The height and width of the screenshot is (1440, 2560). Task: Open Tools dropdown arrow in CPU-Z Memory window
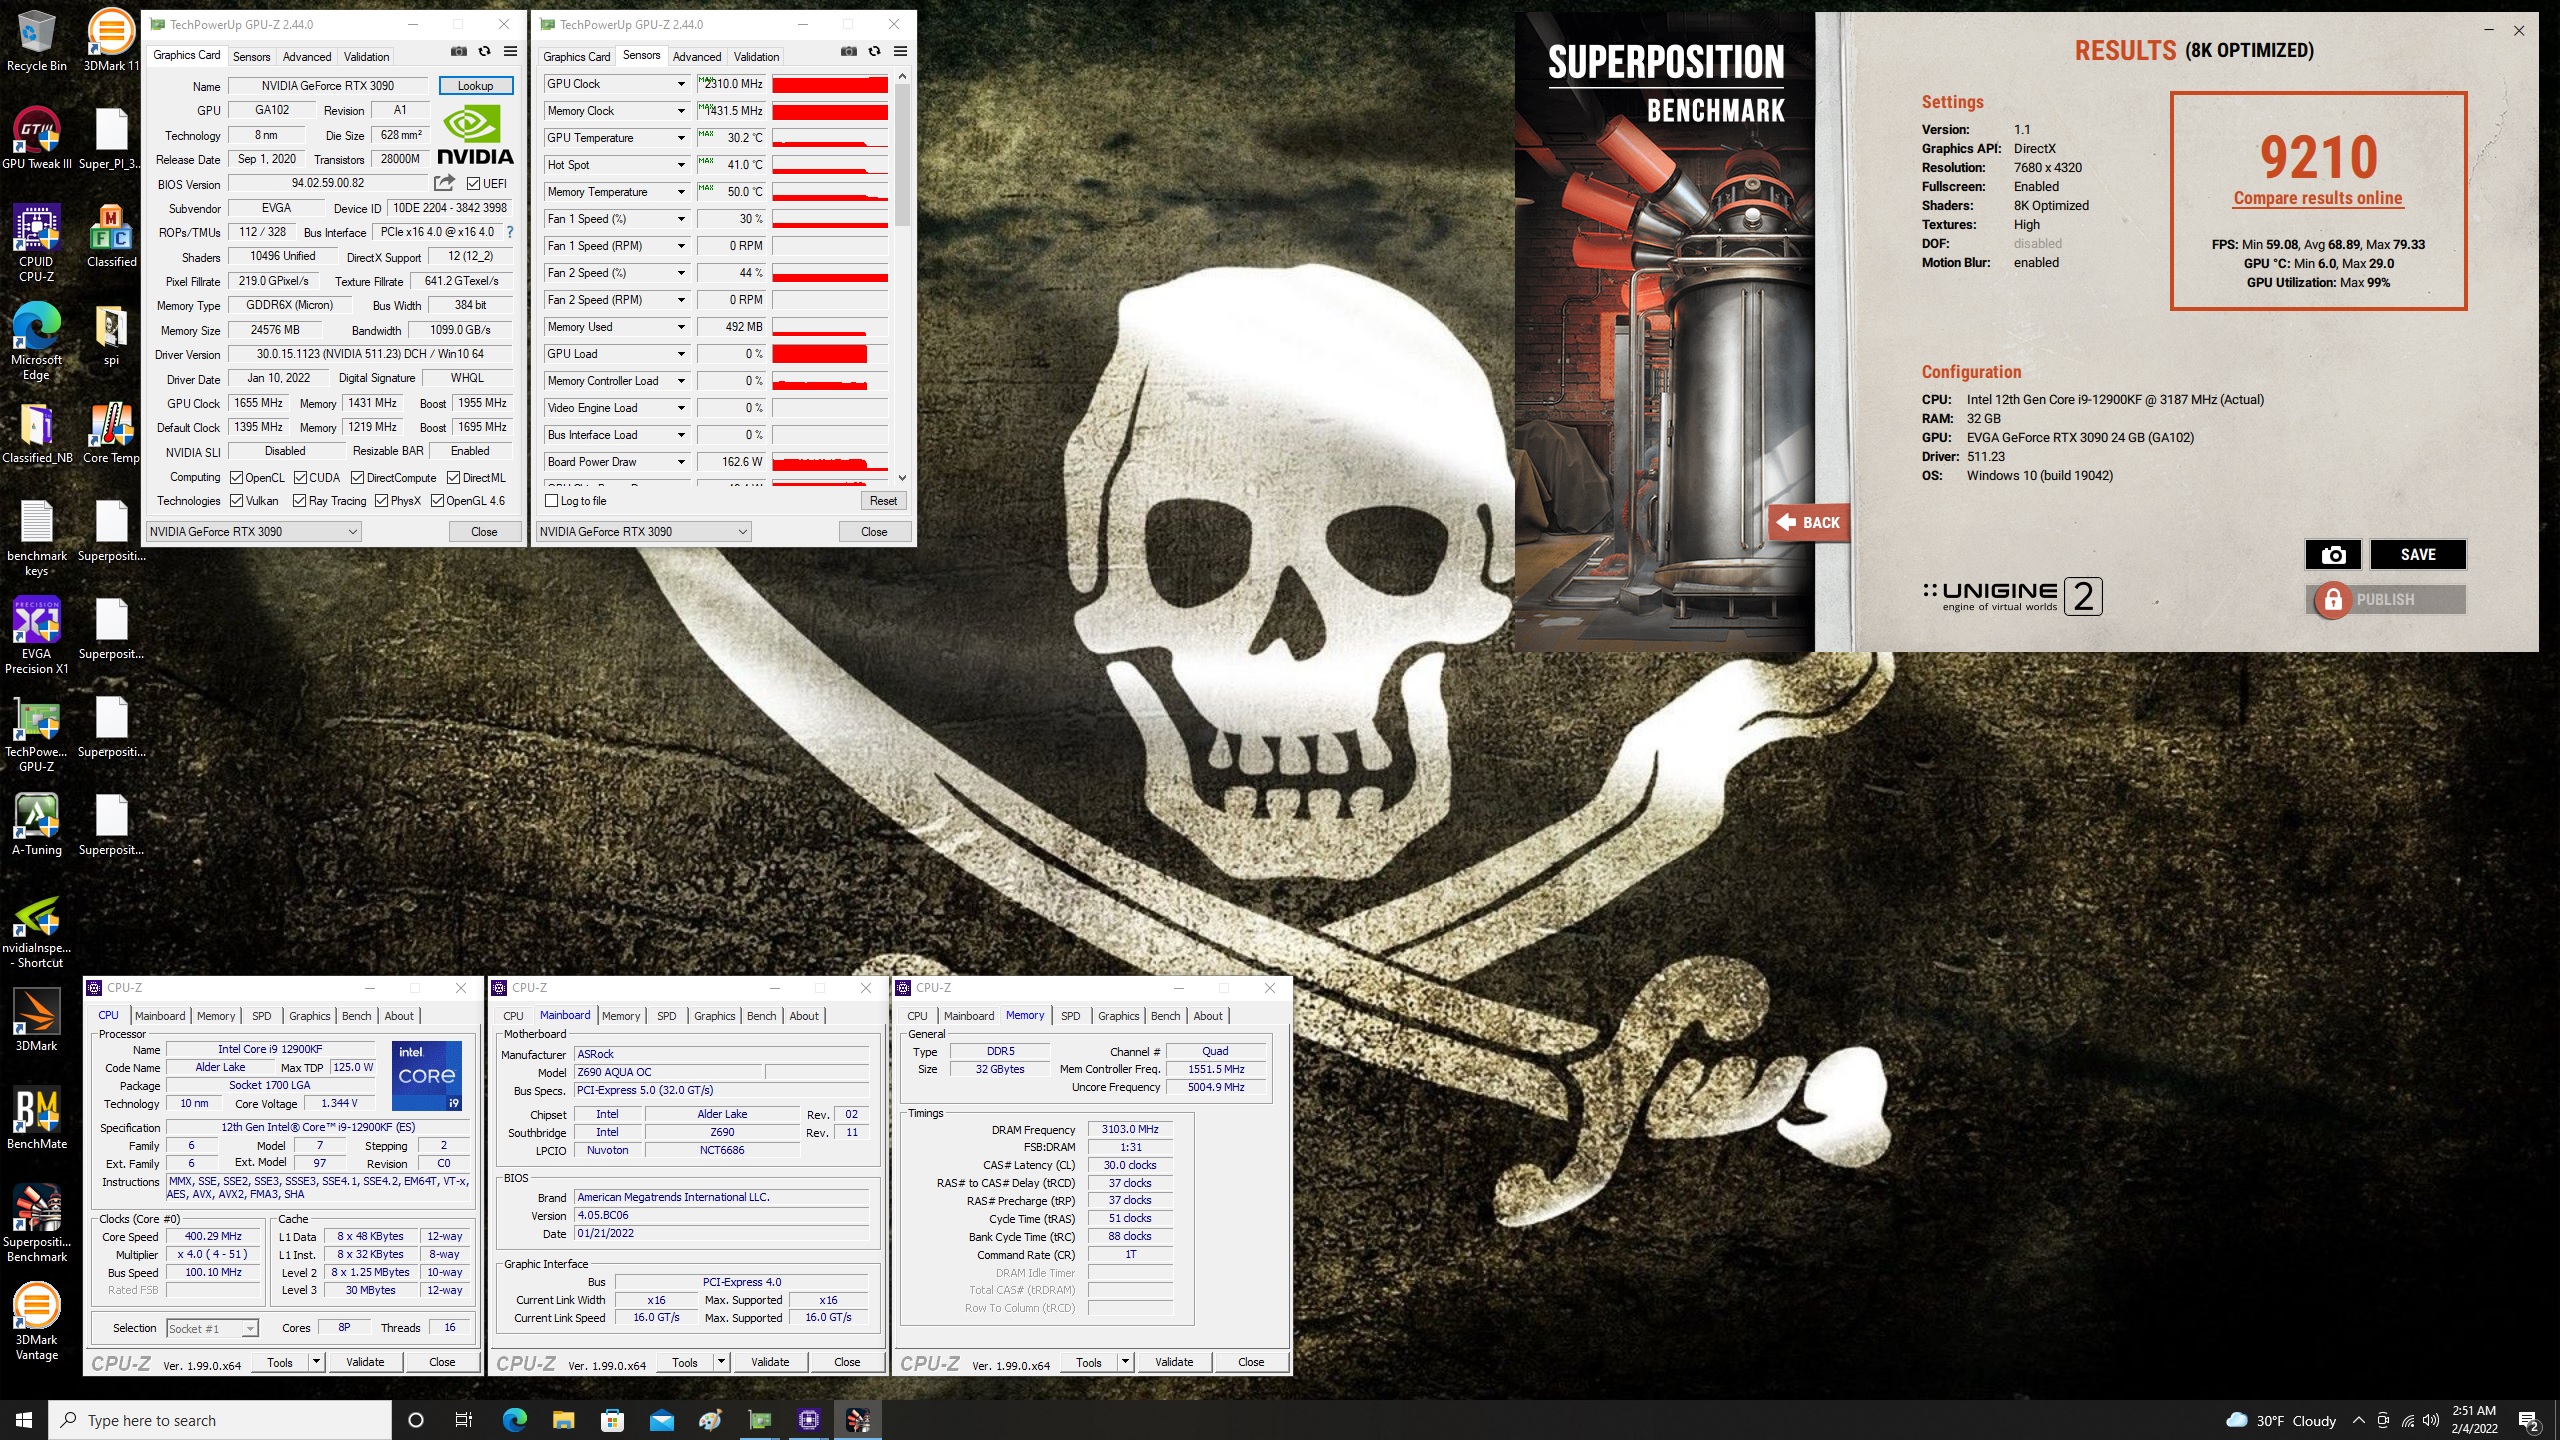tap(1125, 1362)
